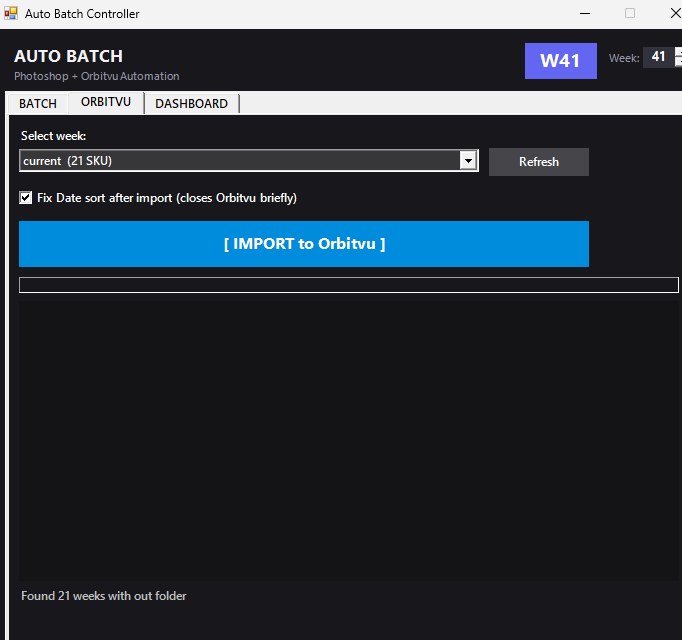This screenshot has height=640, width=682.
Task: Click the import progress bar
Action: click(348, 285)
